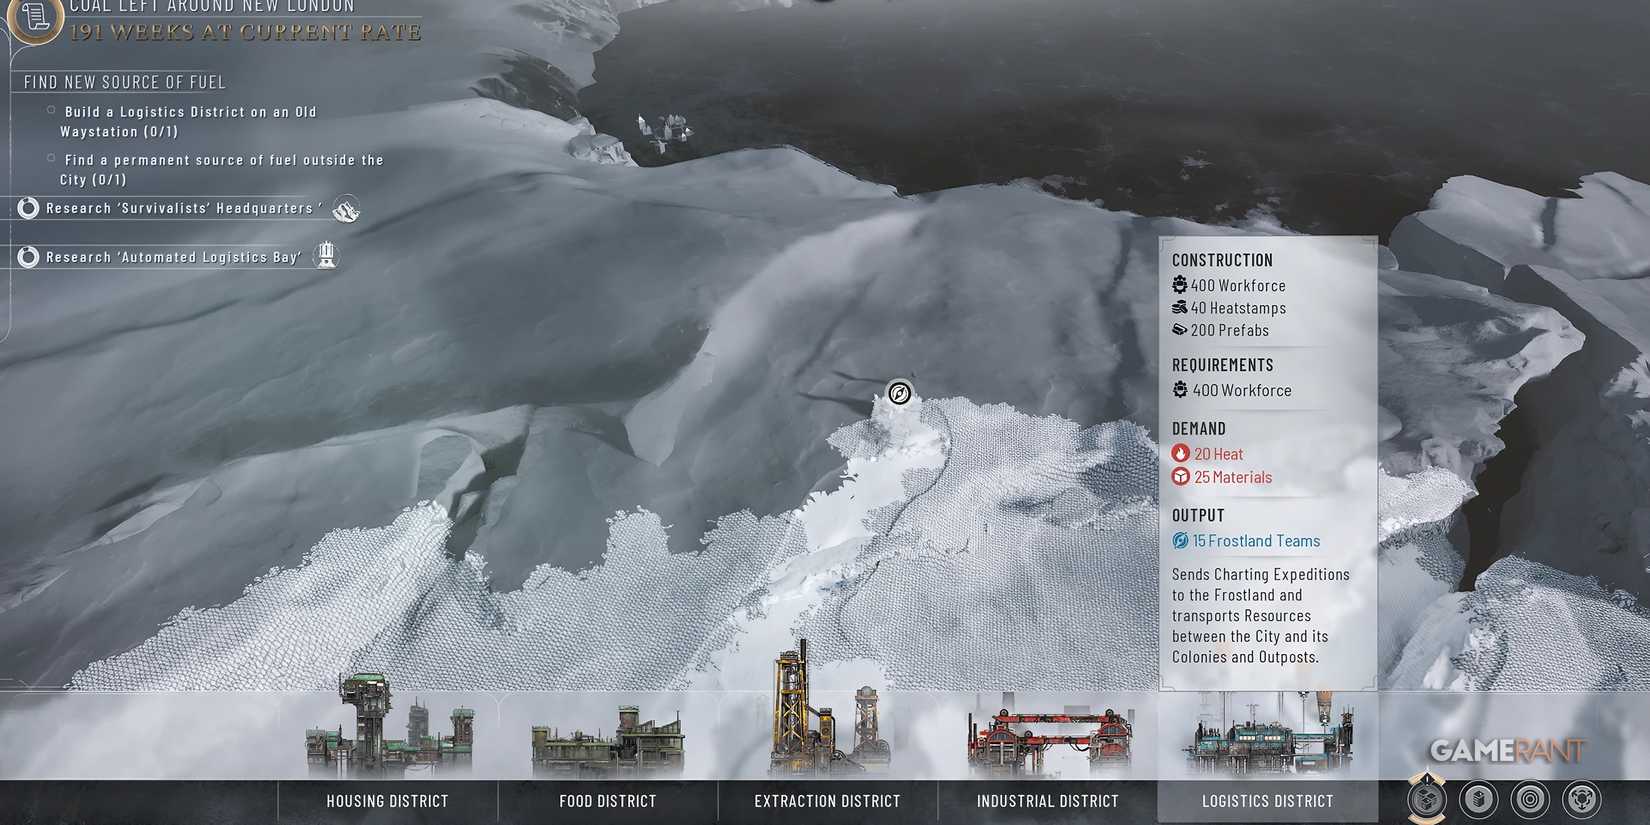The width and height of the screenshot is (1650, 825).
Task: Open the Research 'Automated Logistics Bay' entry
Action: (173, 257)
